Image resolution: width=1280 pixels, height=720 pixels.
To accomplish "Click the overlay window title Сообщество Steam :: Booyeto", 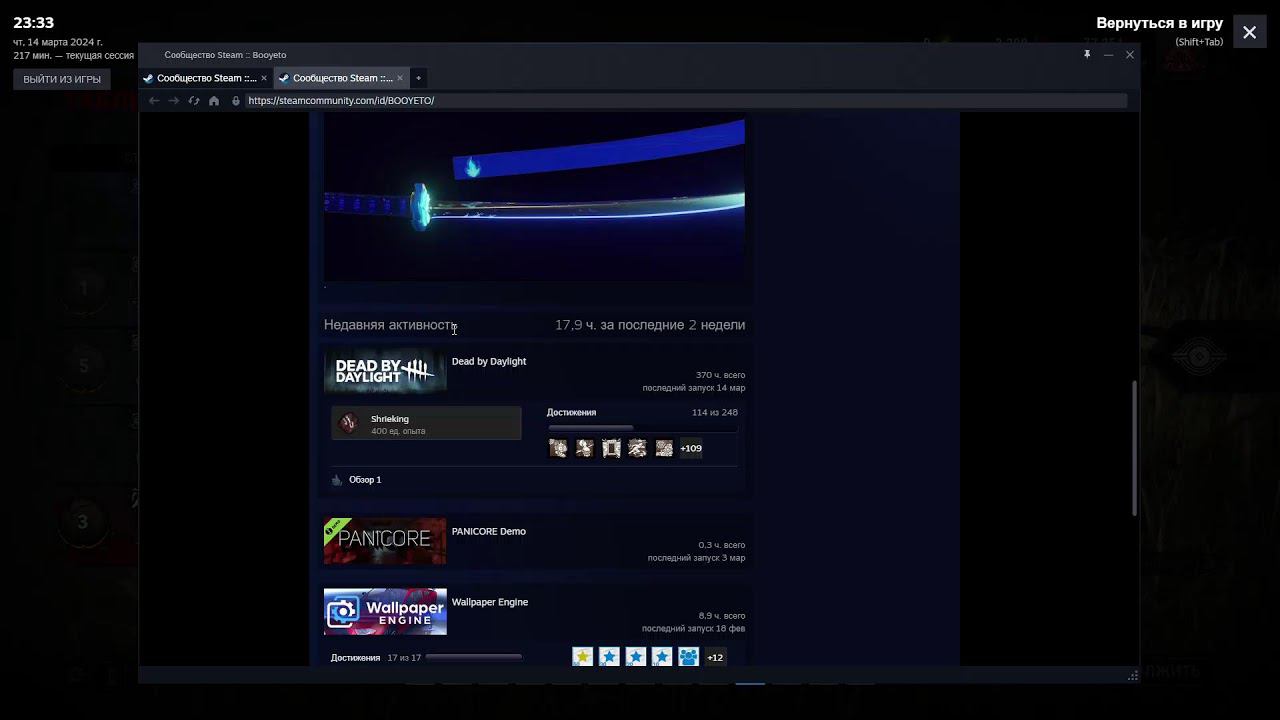I will point(225,55).
